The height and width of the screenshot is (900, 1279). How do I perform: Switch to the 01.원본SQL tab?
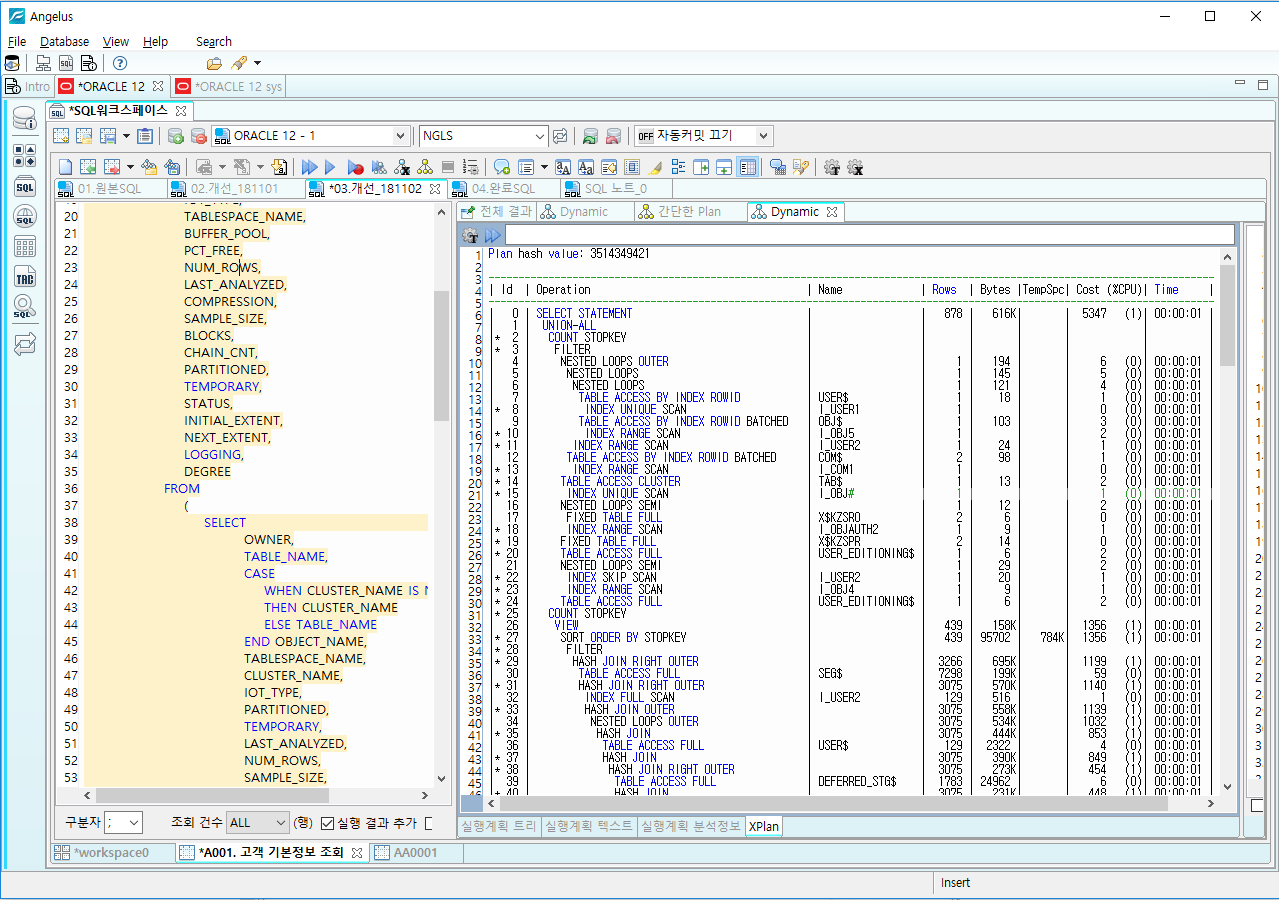coord(110,189)
